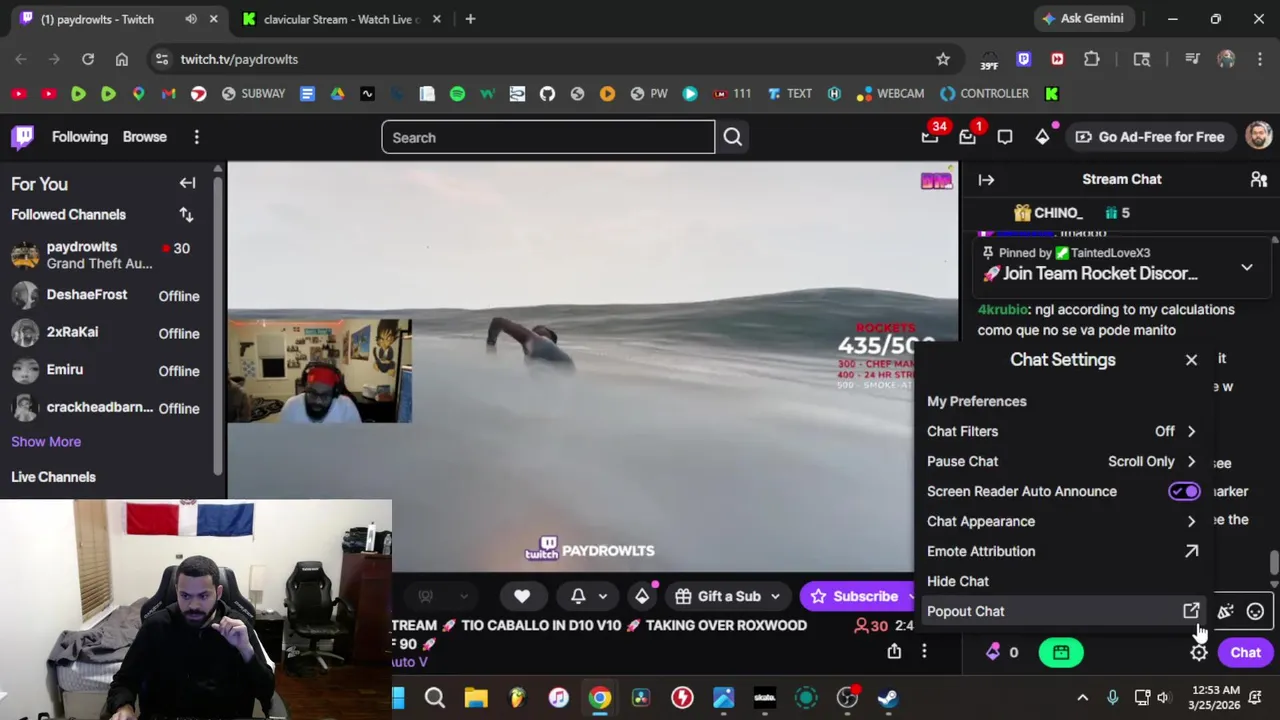Open a new Chrome tab

(x=470, y=19)
